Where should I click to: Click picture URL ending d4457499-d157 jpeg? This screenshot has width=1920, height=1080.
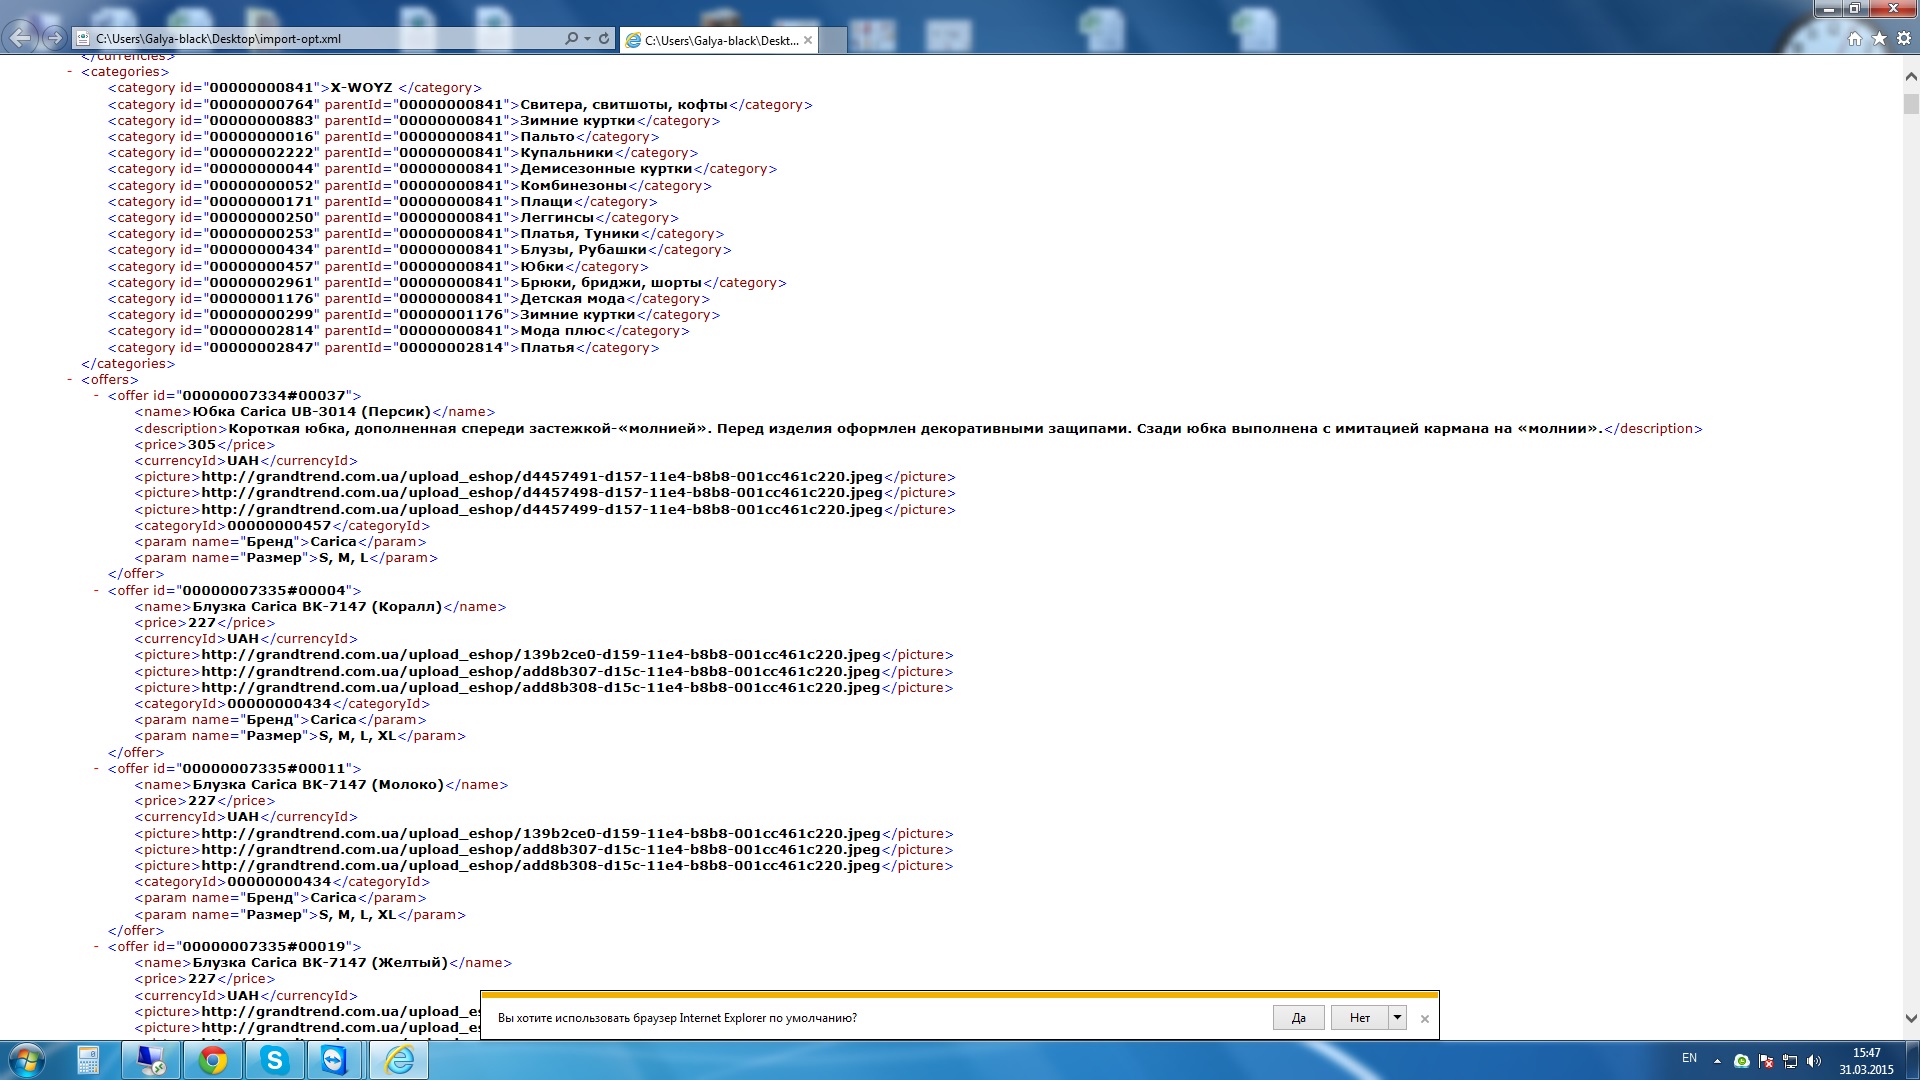click(x=542, y=510)
